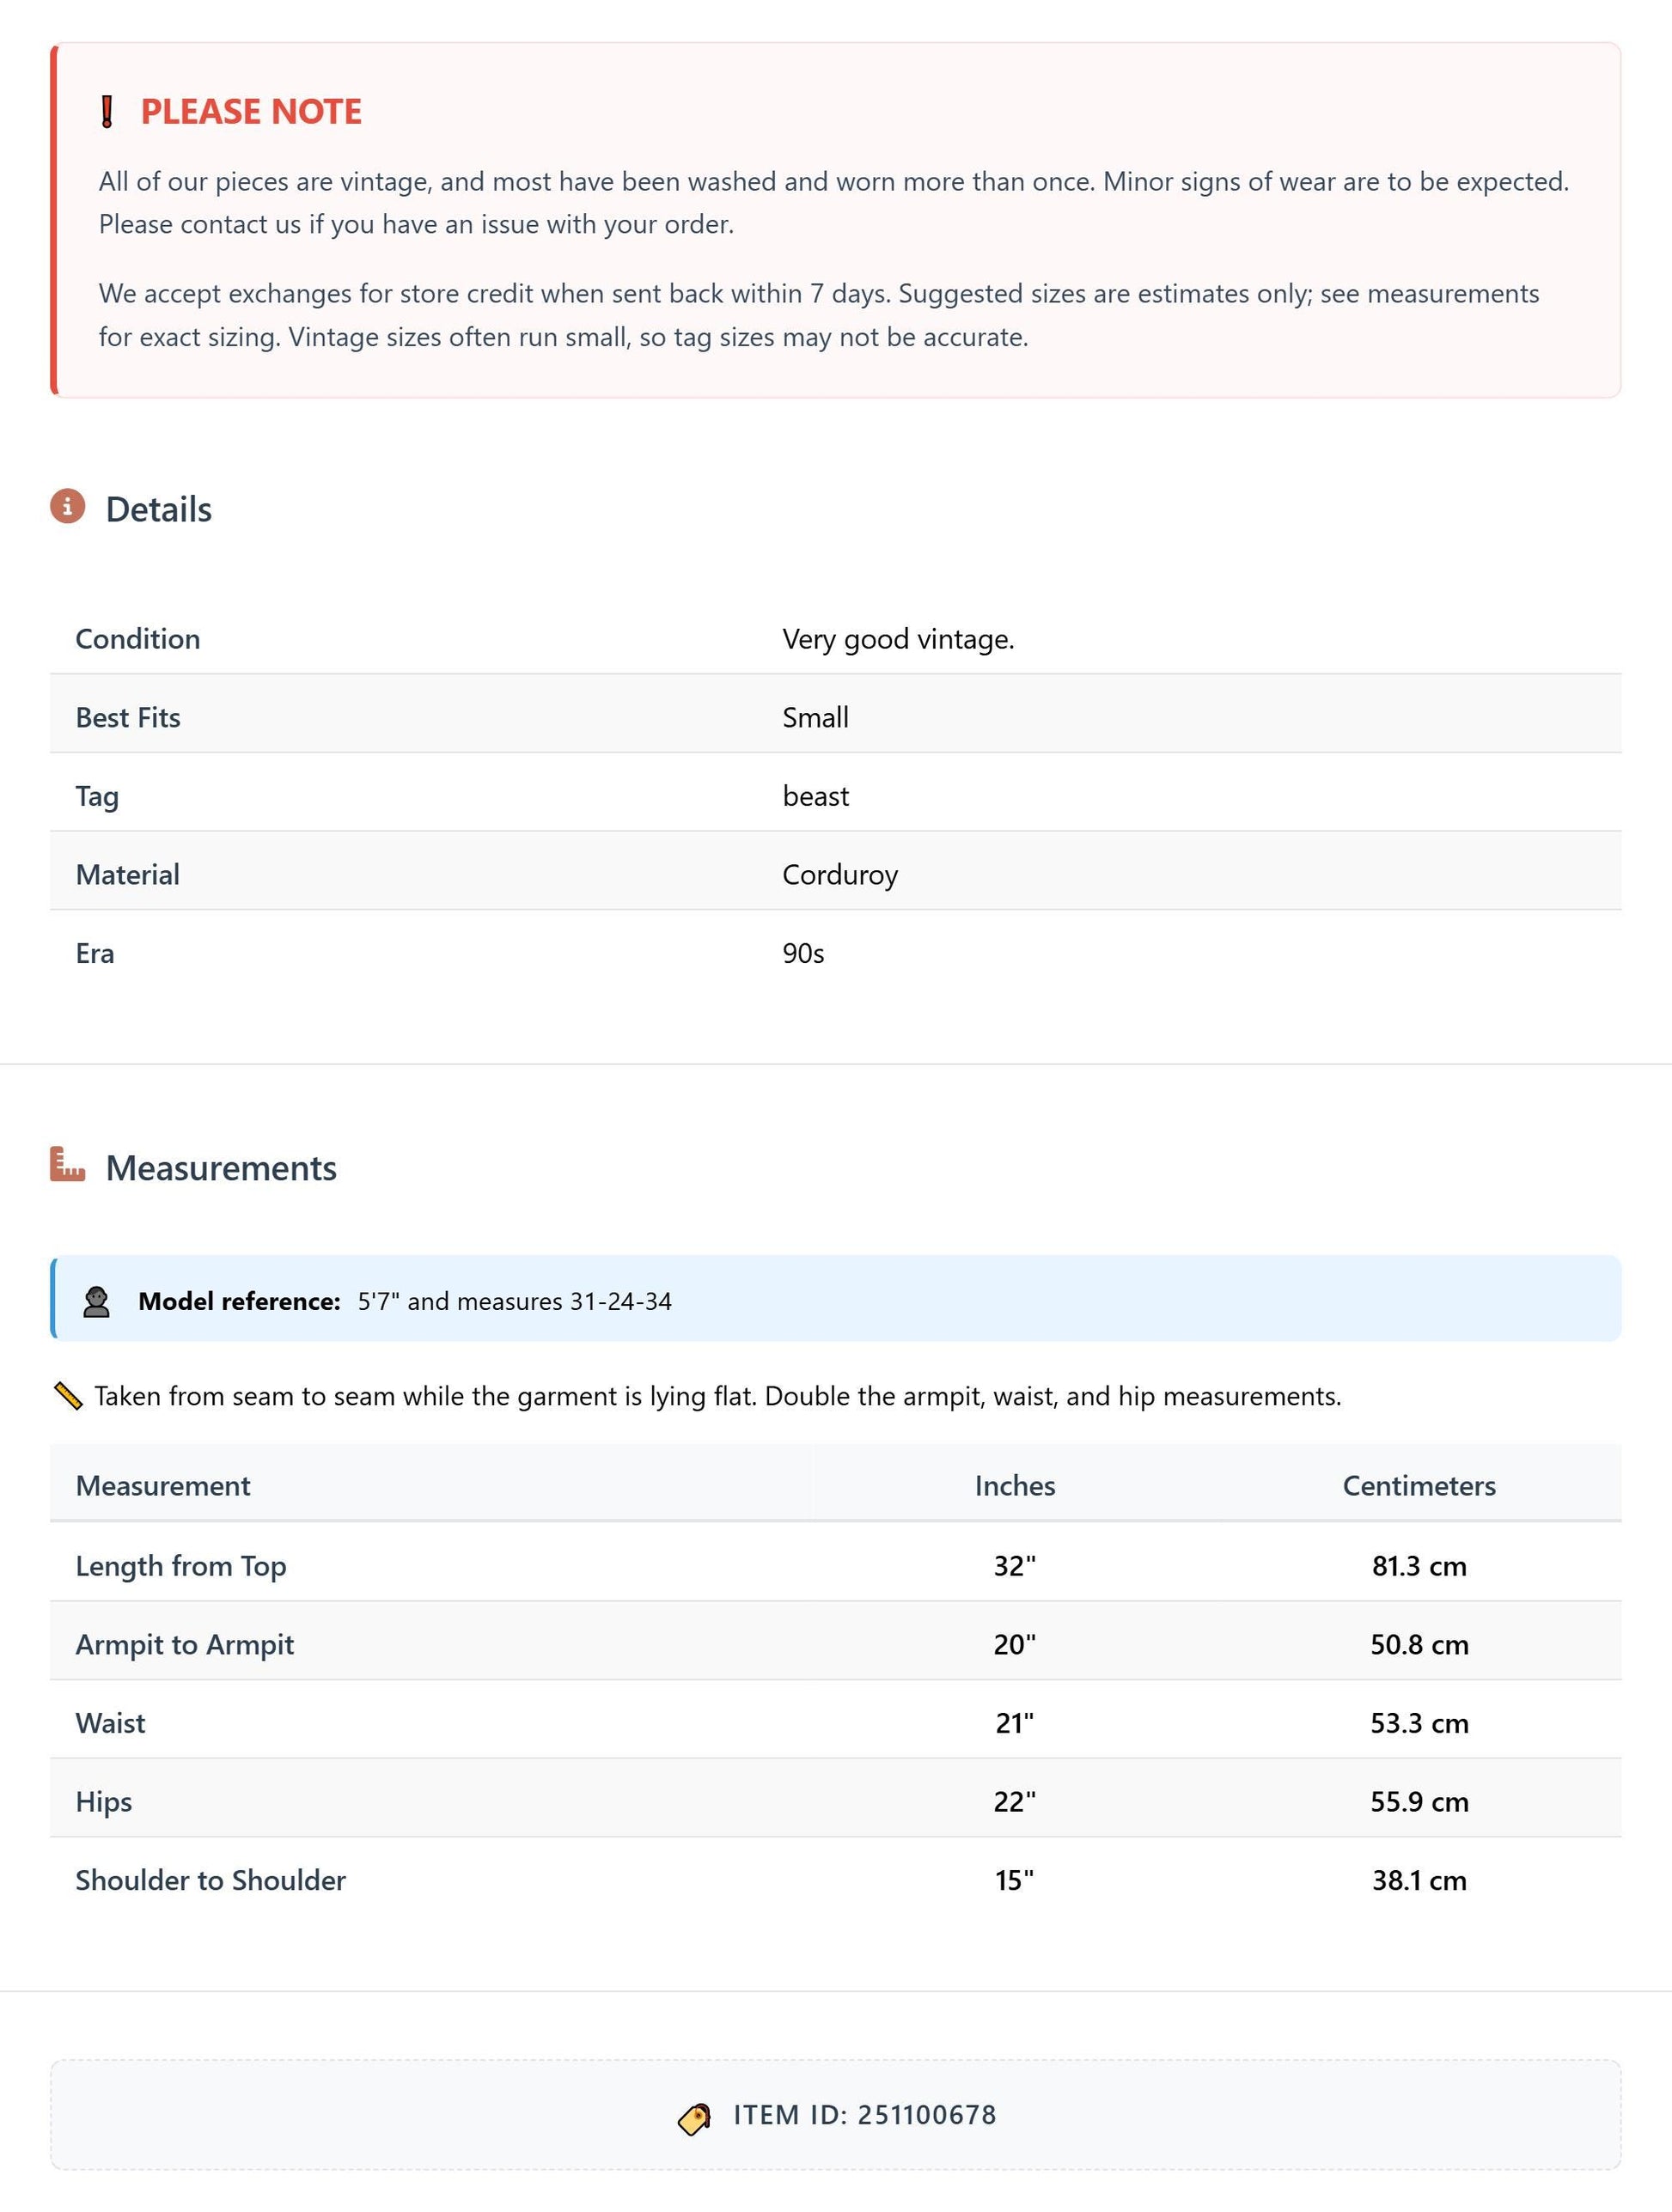Viewport: 1672px width, 2212px height.
Task: Click the Tag value beast
Action: tap(815, 797)
